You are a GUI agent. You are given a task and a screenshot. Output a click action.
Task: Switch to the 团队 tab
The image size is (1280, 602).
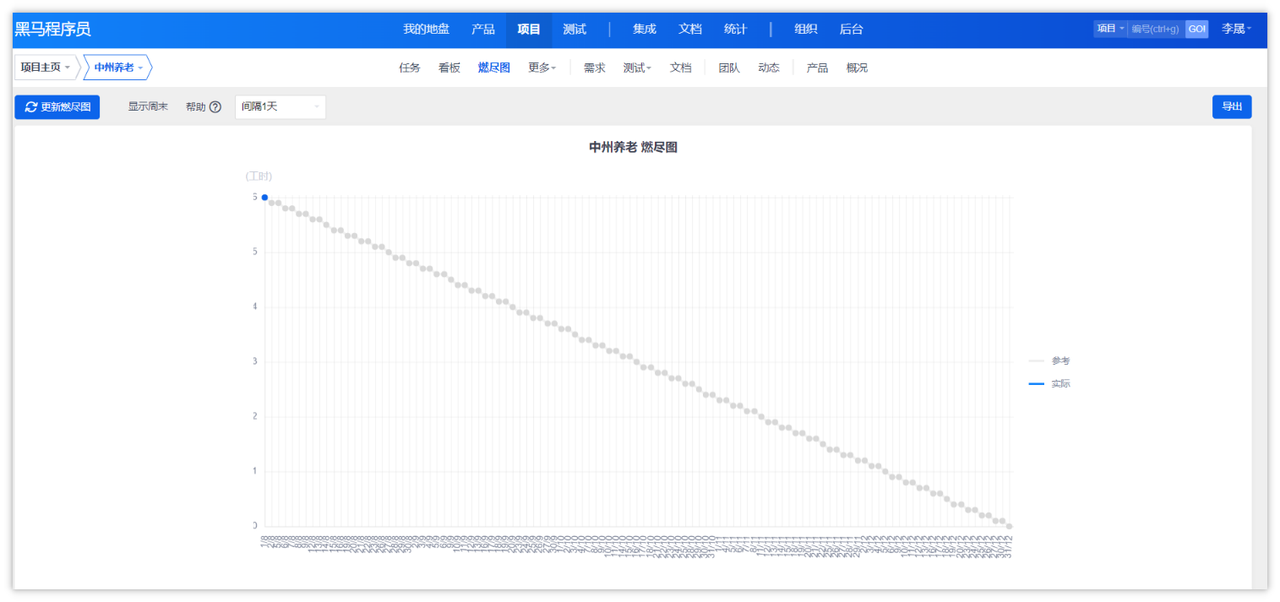pos(729,68)
